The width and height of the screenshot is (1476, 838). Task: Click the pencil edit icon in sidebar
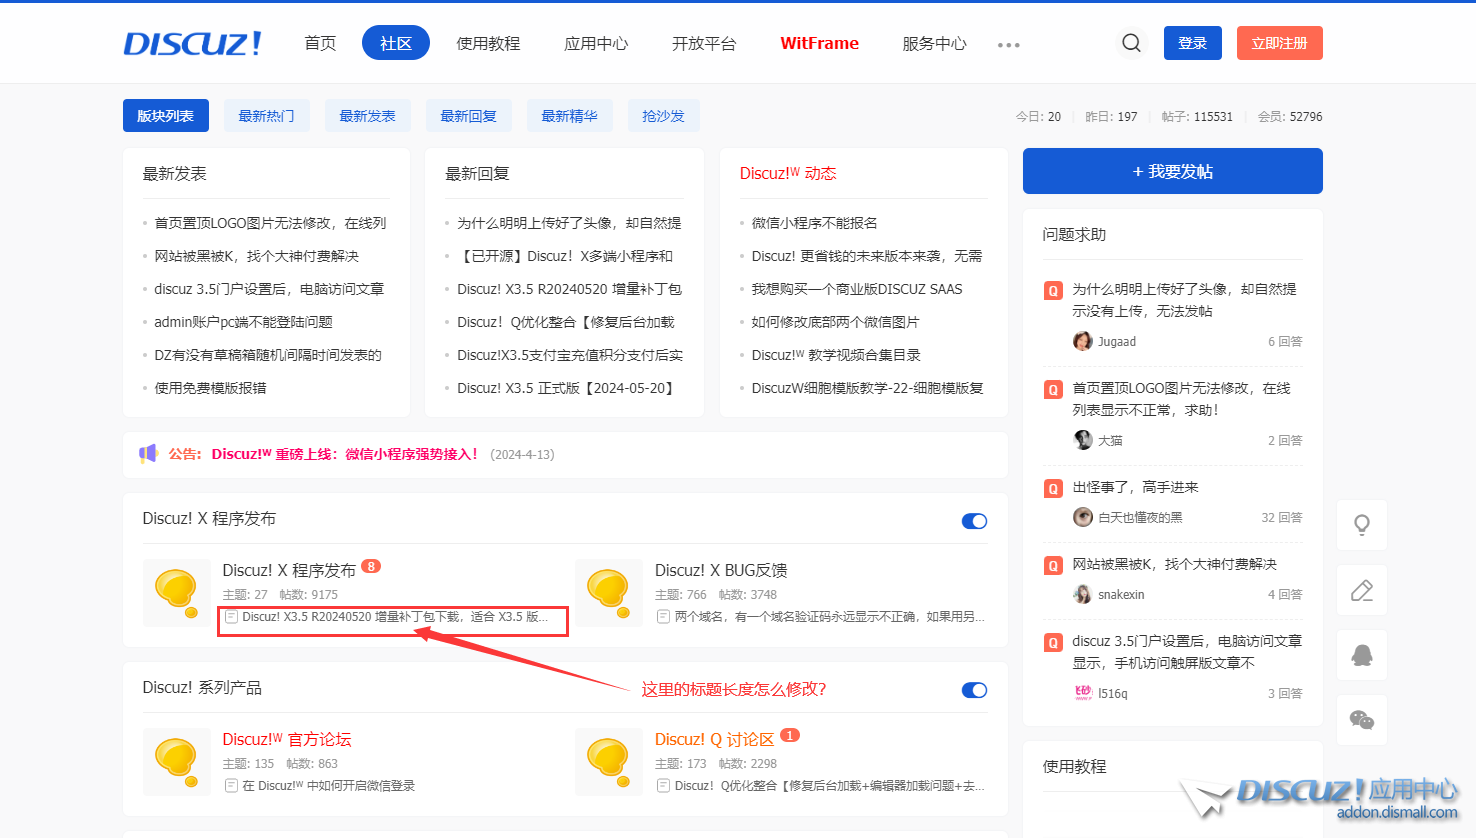click(x=1361, y=590)
